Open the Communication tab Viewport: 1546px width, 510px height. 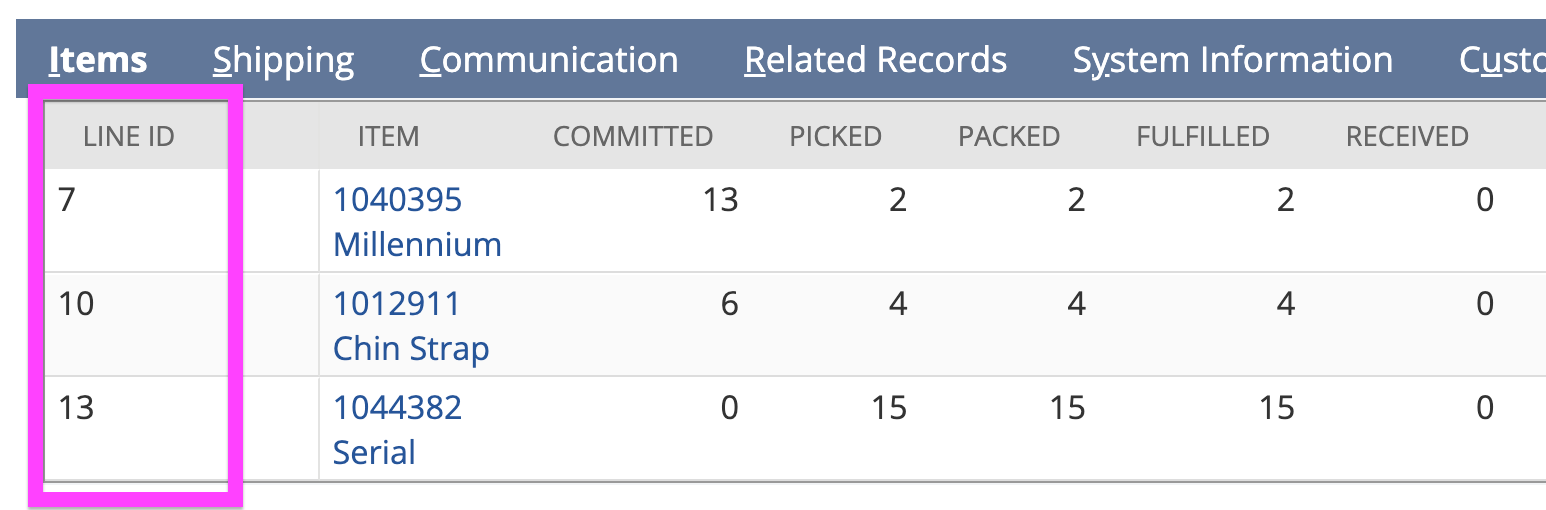pos(548,60)
